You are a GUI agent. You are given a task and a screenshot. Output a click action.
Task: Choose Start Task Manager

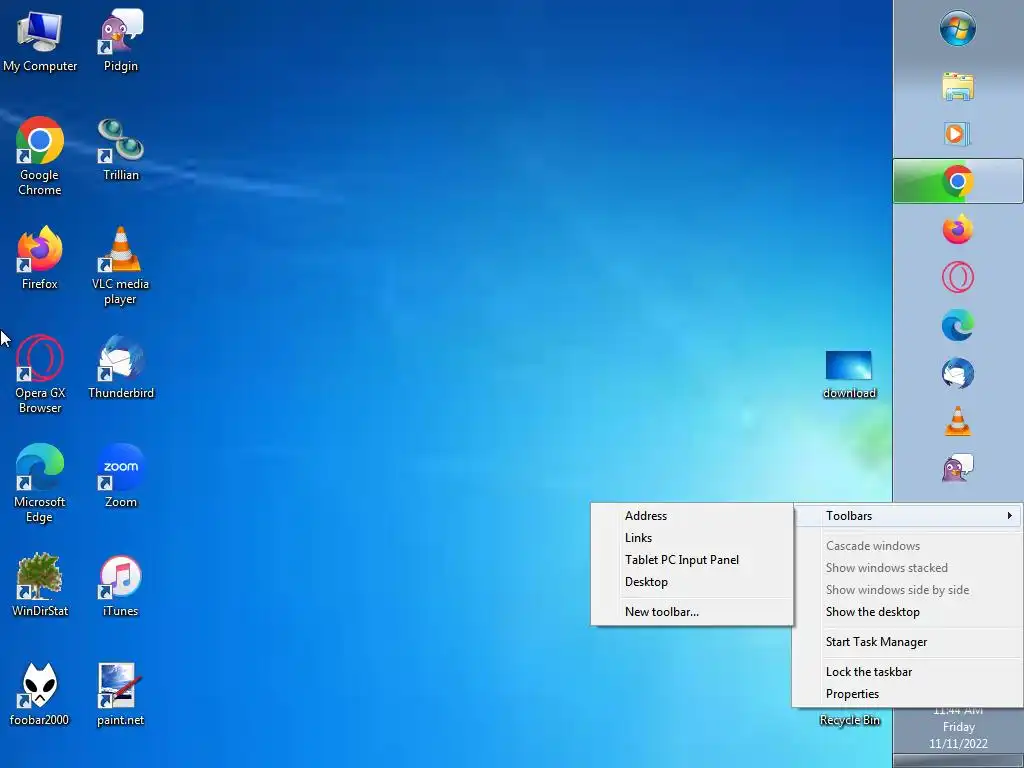pos(908,642)
